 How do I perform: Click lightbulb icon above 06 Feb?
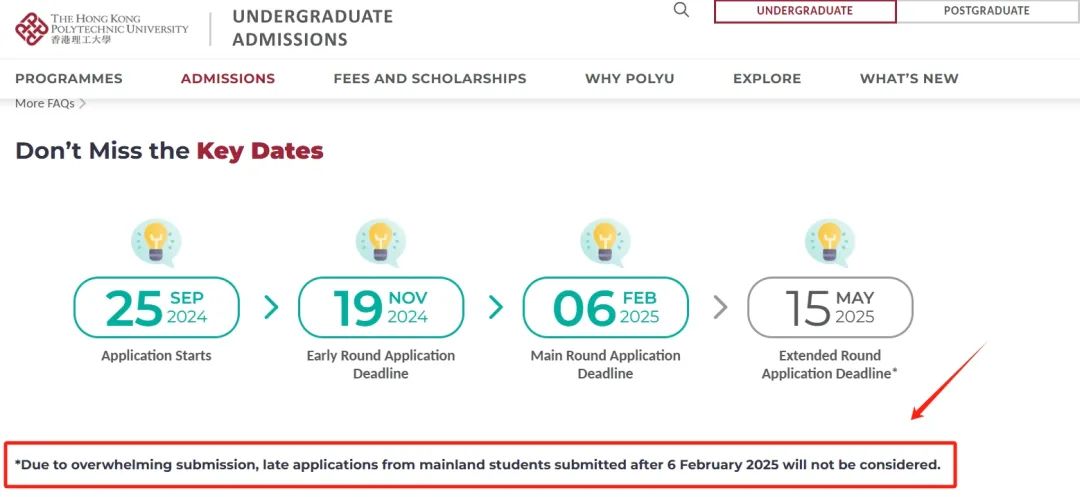coord(605,242)
